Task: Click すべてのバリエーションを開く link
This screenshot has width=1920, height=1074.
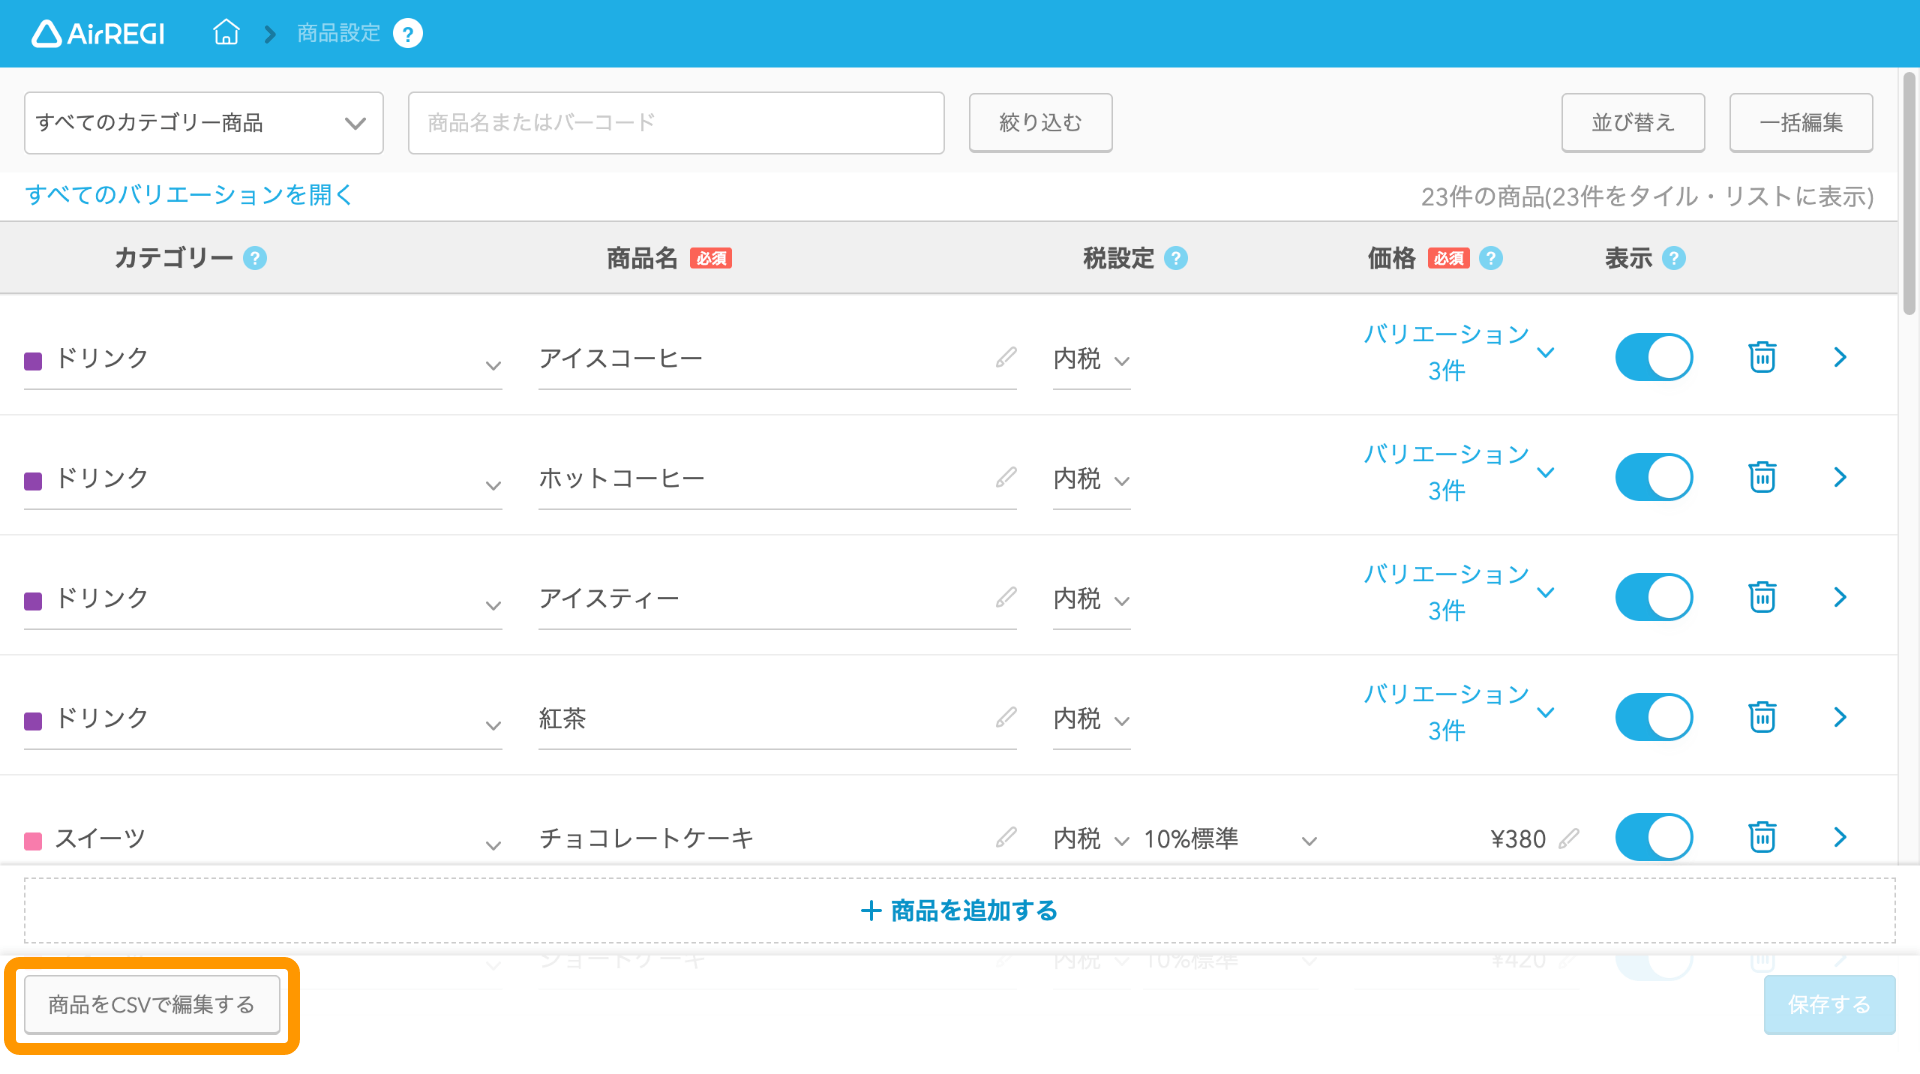Action: [189, 196]
